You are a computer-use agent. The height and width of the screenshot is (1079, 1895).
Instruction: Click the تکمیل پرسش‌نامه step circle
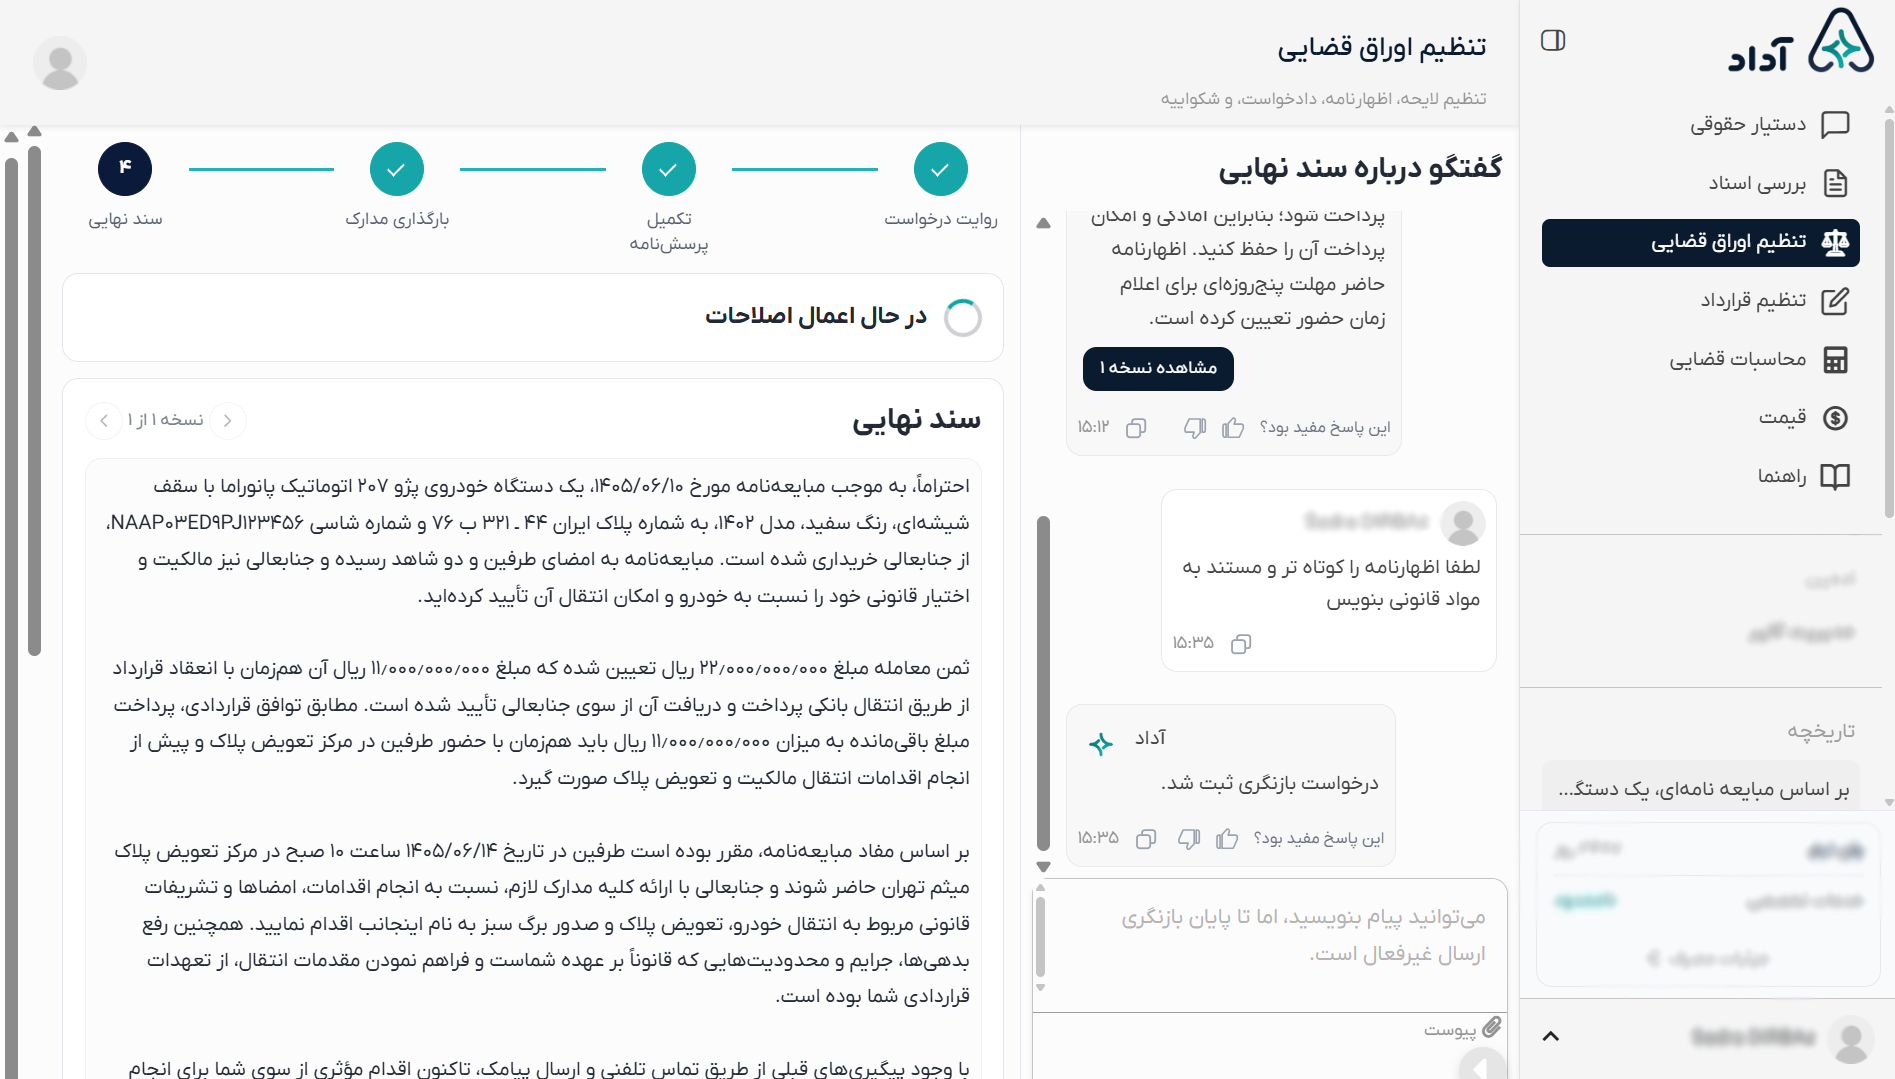point(669,170)
